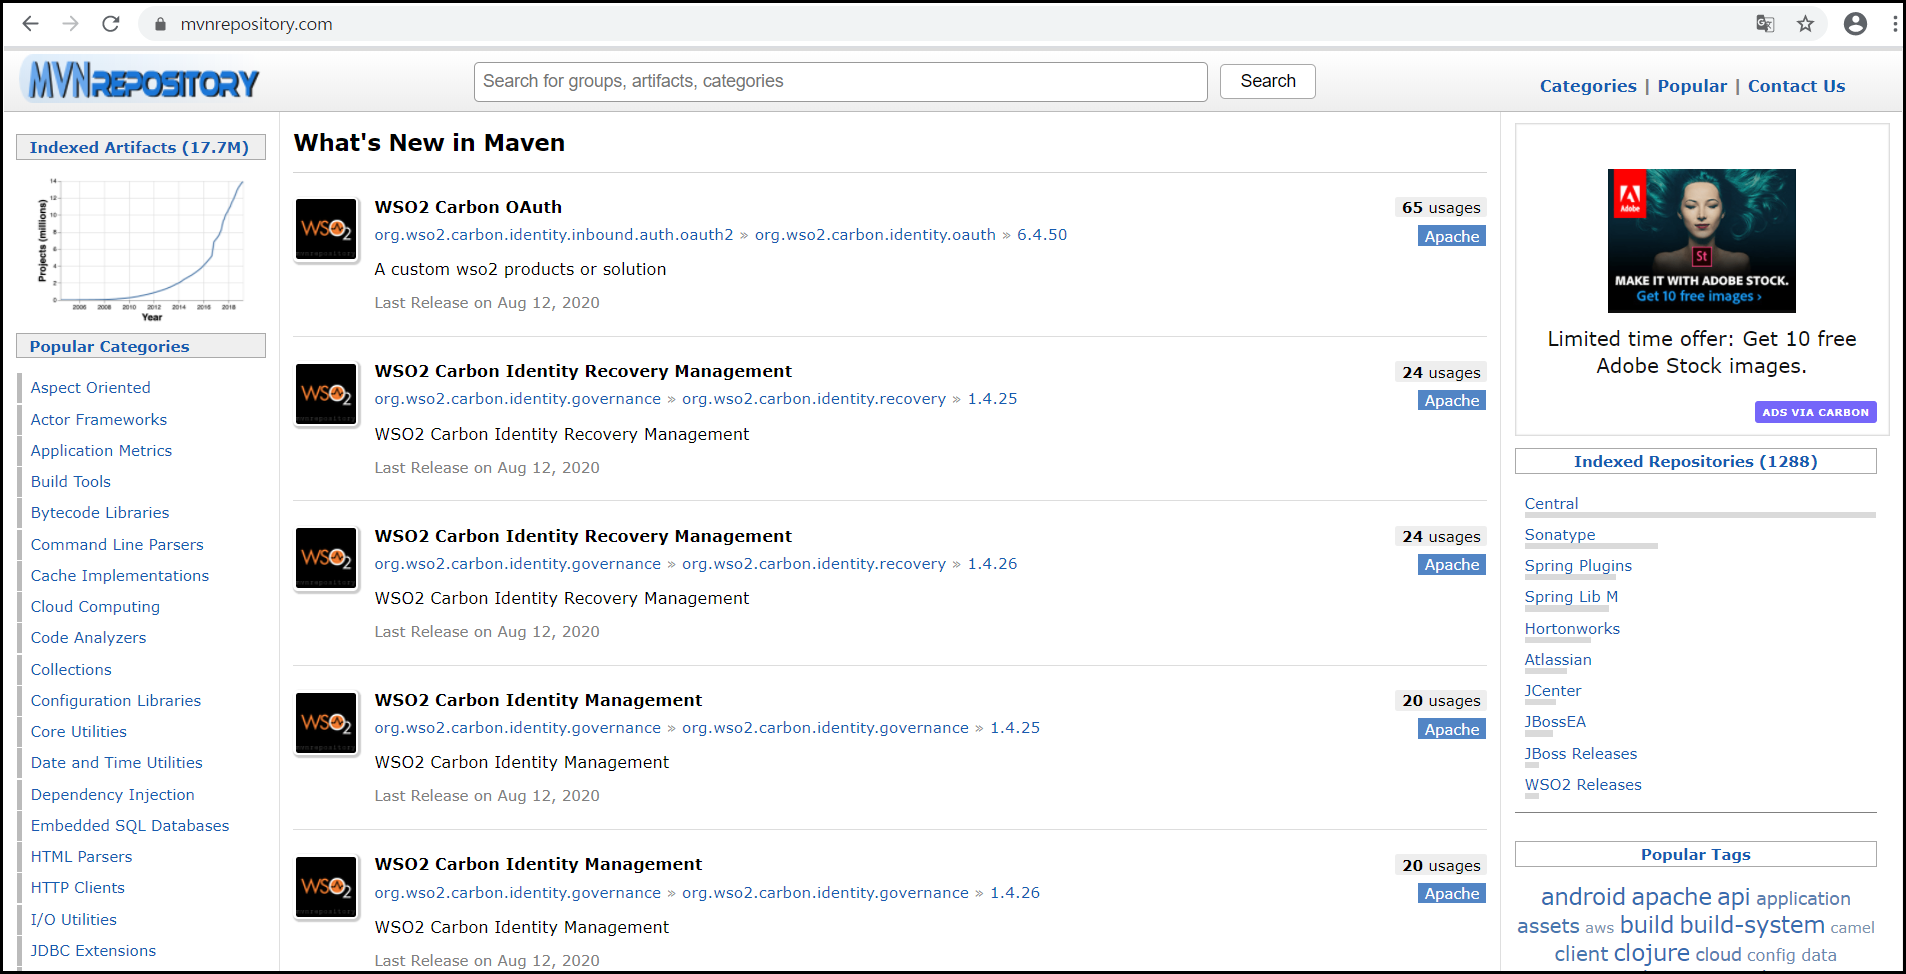Open Popular Tags header link

click(x=1695, y=855)
